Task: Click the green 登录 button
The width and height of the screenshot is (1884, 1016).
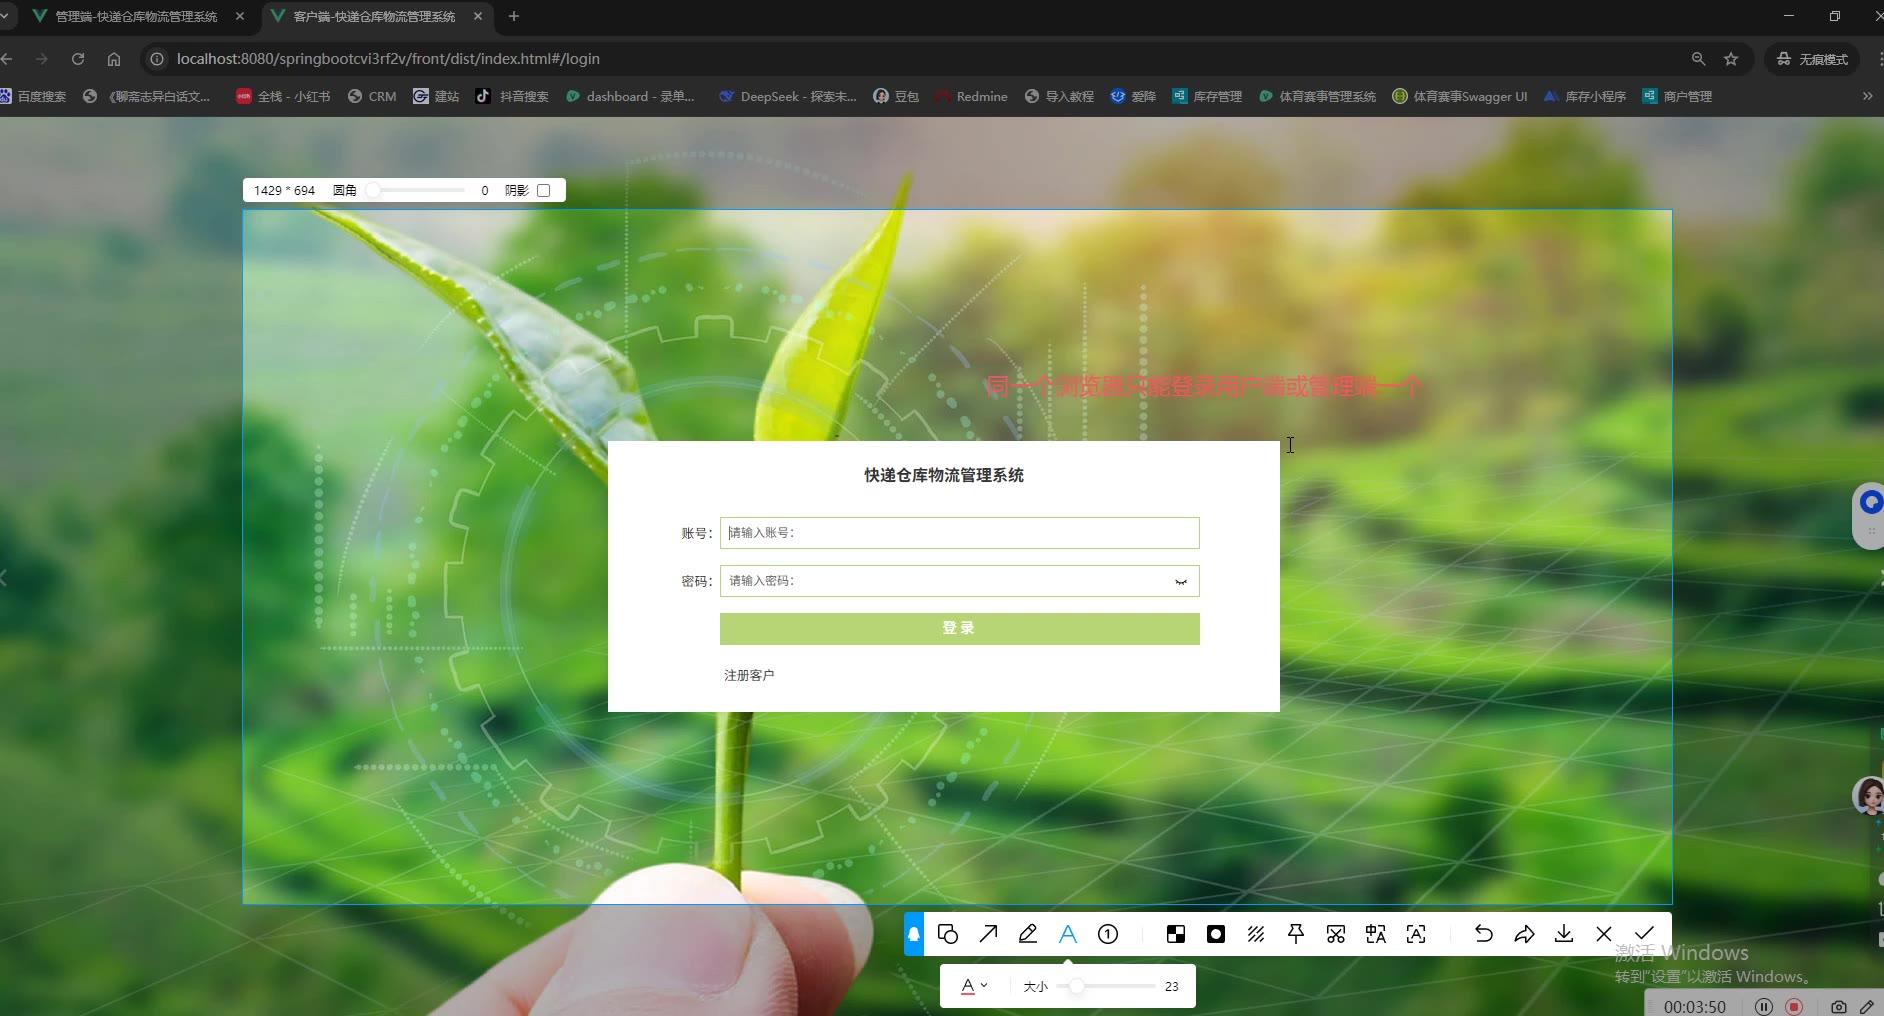Action: coord(959,628)
